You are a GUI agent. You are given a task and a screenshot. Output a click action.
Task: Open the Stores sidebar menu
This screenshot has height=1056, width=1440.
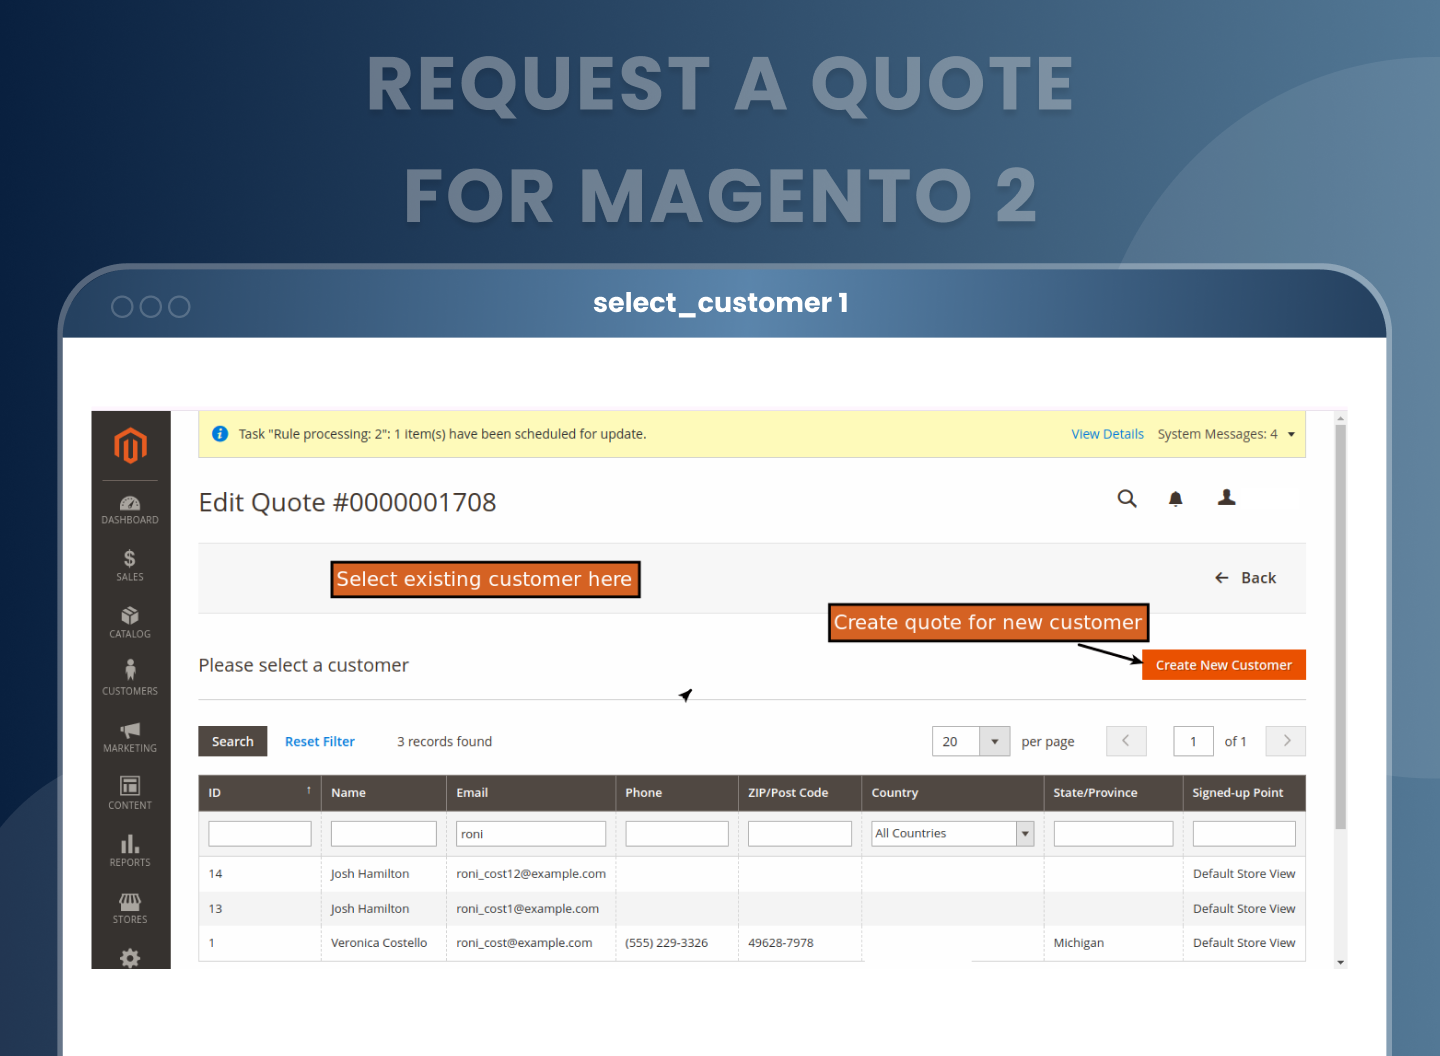point(130,908)
